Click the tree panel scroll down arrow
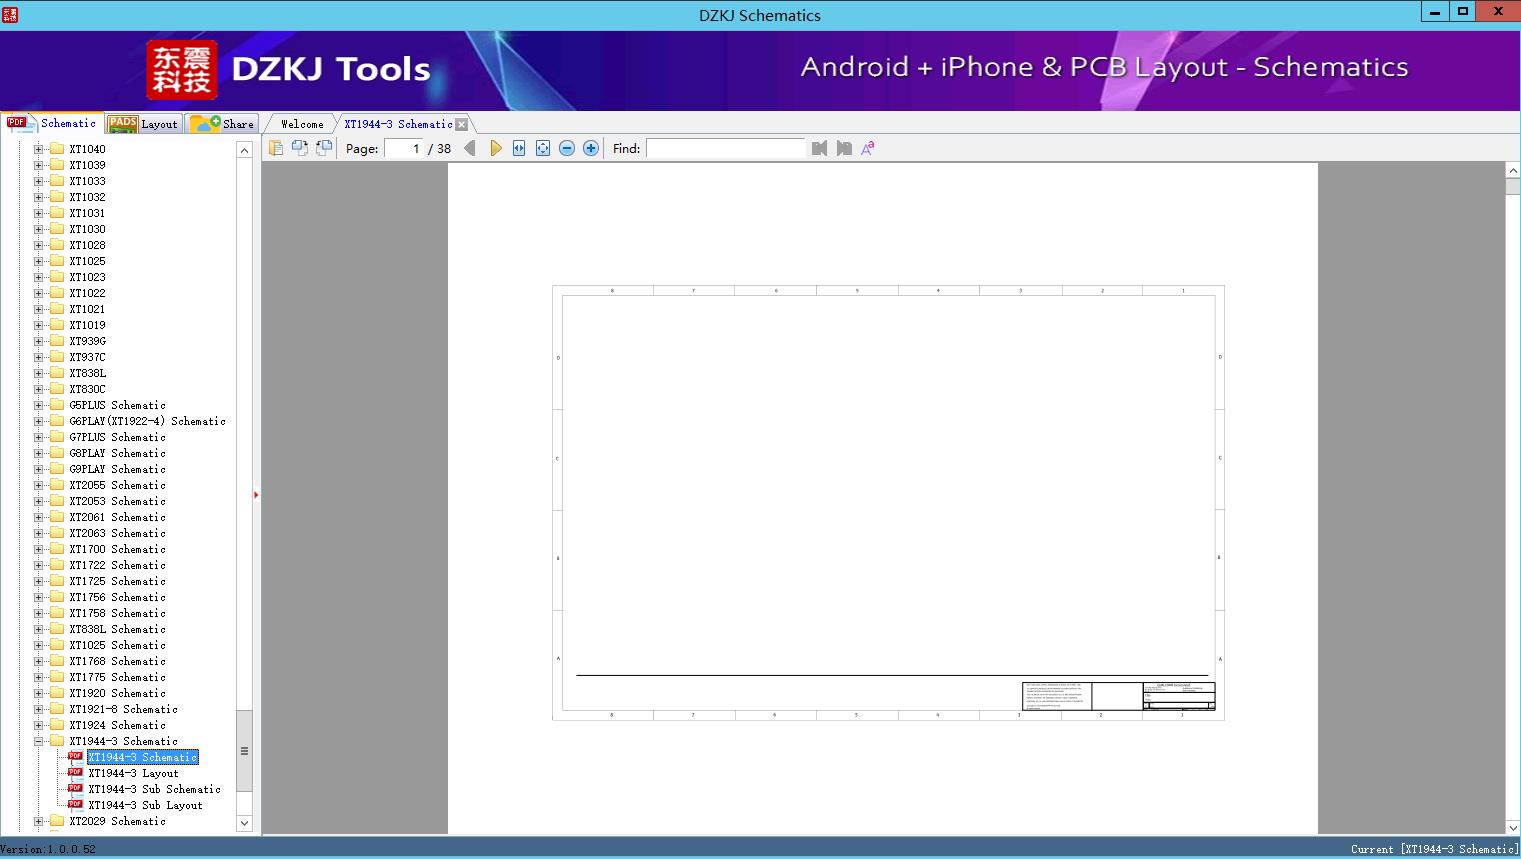This screenshot has height=859, width=1521. point(244,823)
